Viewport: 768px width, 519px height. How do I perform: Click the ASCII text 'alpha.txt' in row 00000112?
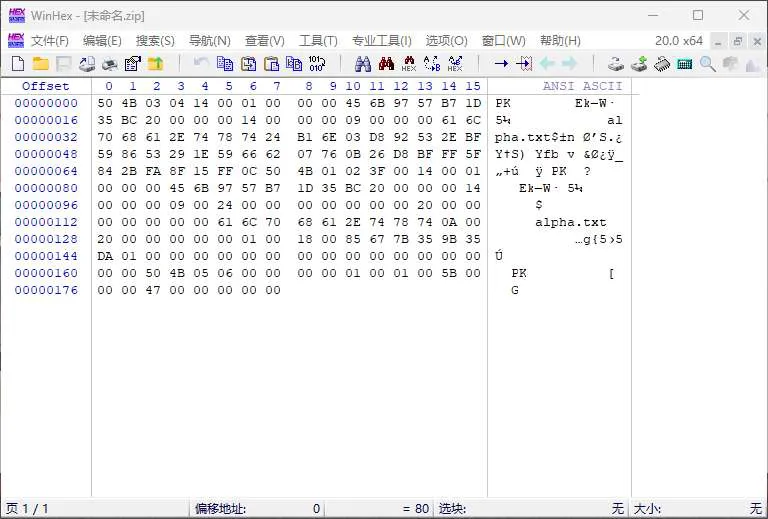(x=571, y=222)
